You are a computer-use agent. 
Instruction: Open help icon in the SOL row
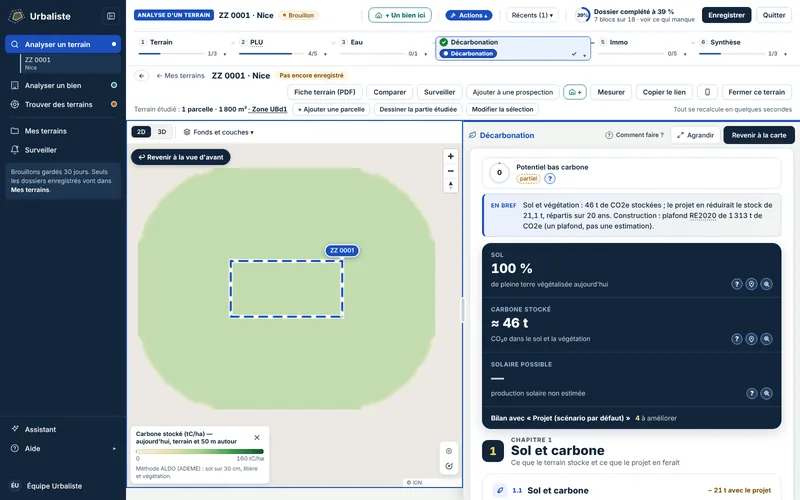[x=736, y=284]
